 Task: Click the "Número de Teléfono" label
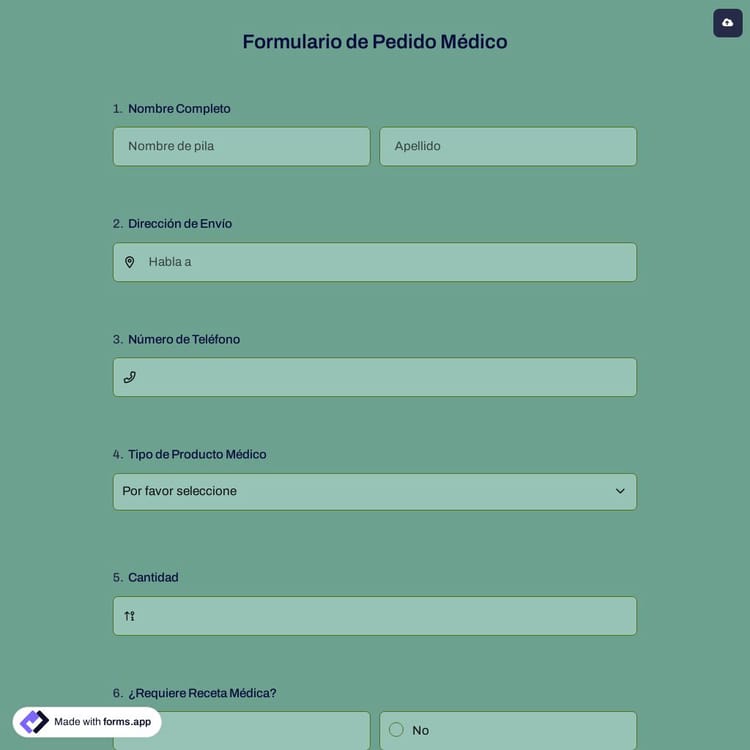[x=184, y=339]
